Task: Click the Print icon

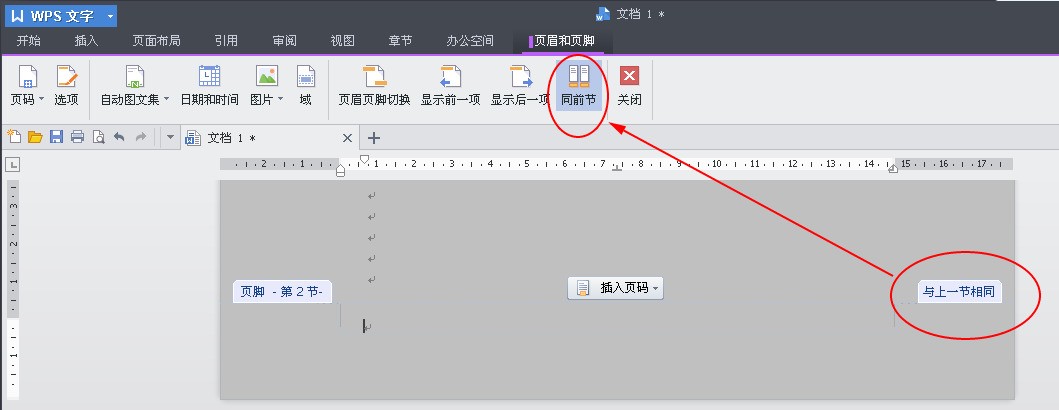Action: 77,137
